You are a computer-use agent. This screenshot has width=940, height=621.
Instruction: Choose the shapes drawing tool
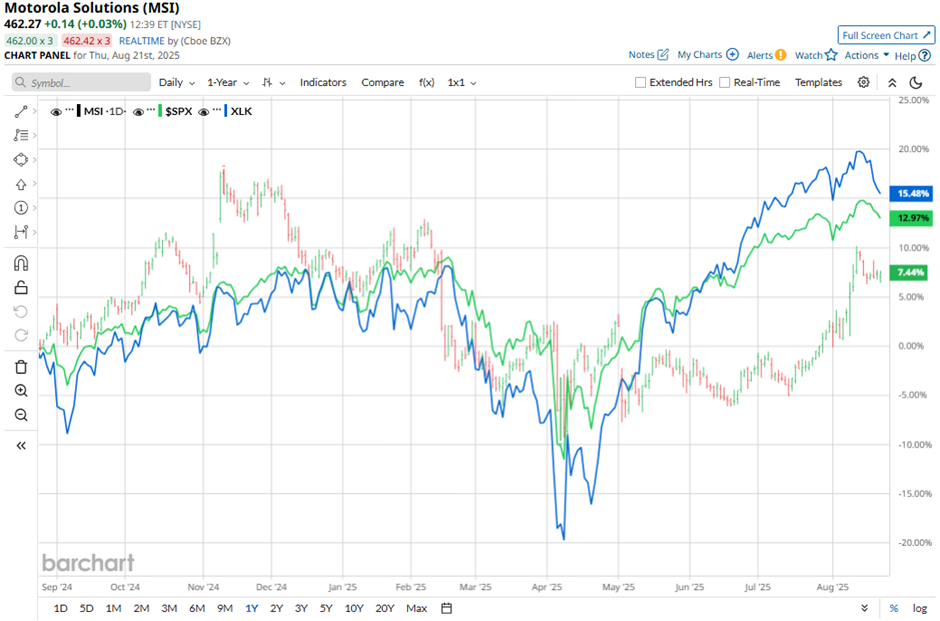tap(20, 159)
